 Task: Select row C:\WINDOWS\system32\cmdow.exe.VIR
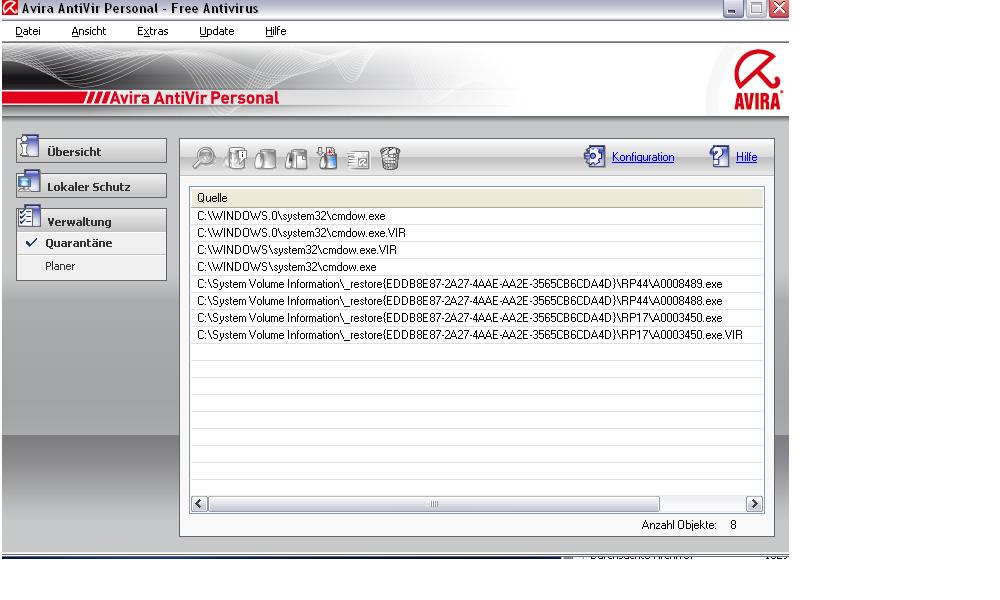(476, 250)
